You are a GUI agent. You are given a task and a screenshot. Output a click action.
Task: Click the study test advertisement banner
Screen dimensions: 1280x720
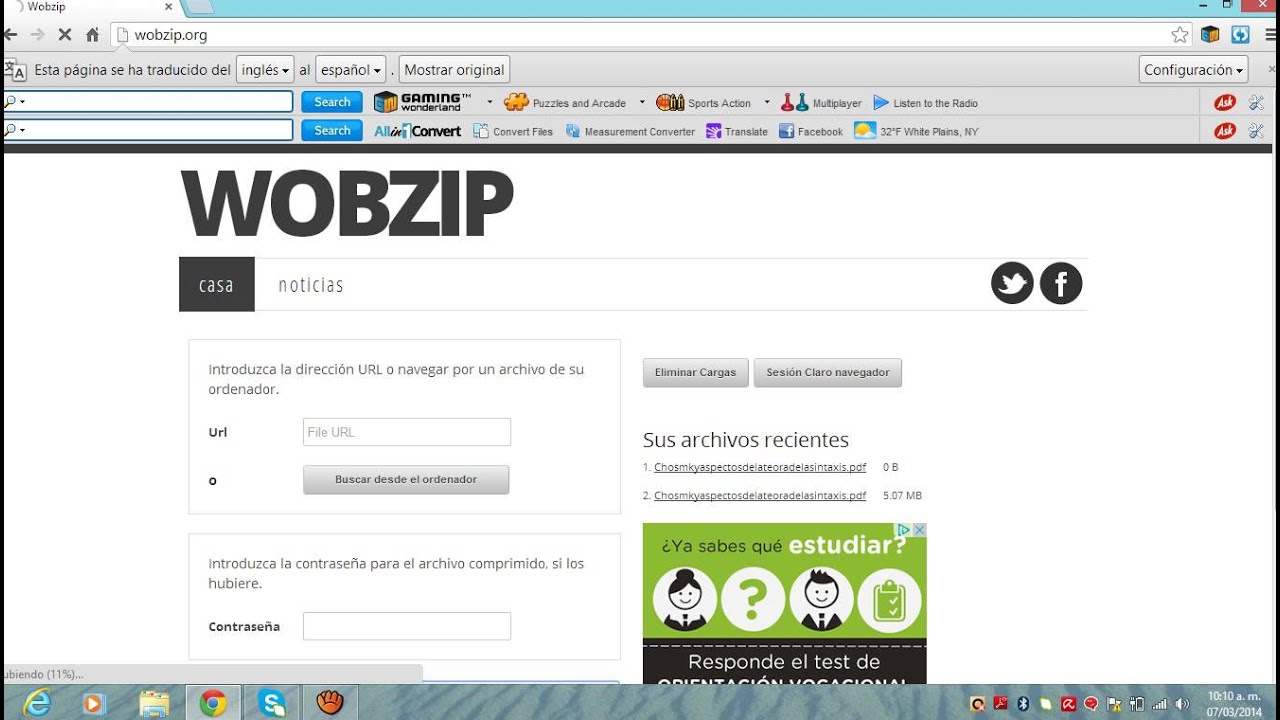[785, 603]
